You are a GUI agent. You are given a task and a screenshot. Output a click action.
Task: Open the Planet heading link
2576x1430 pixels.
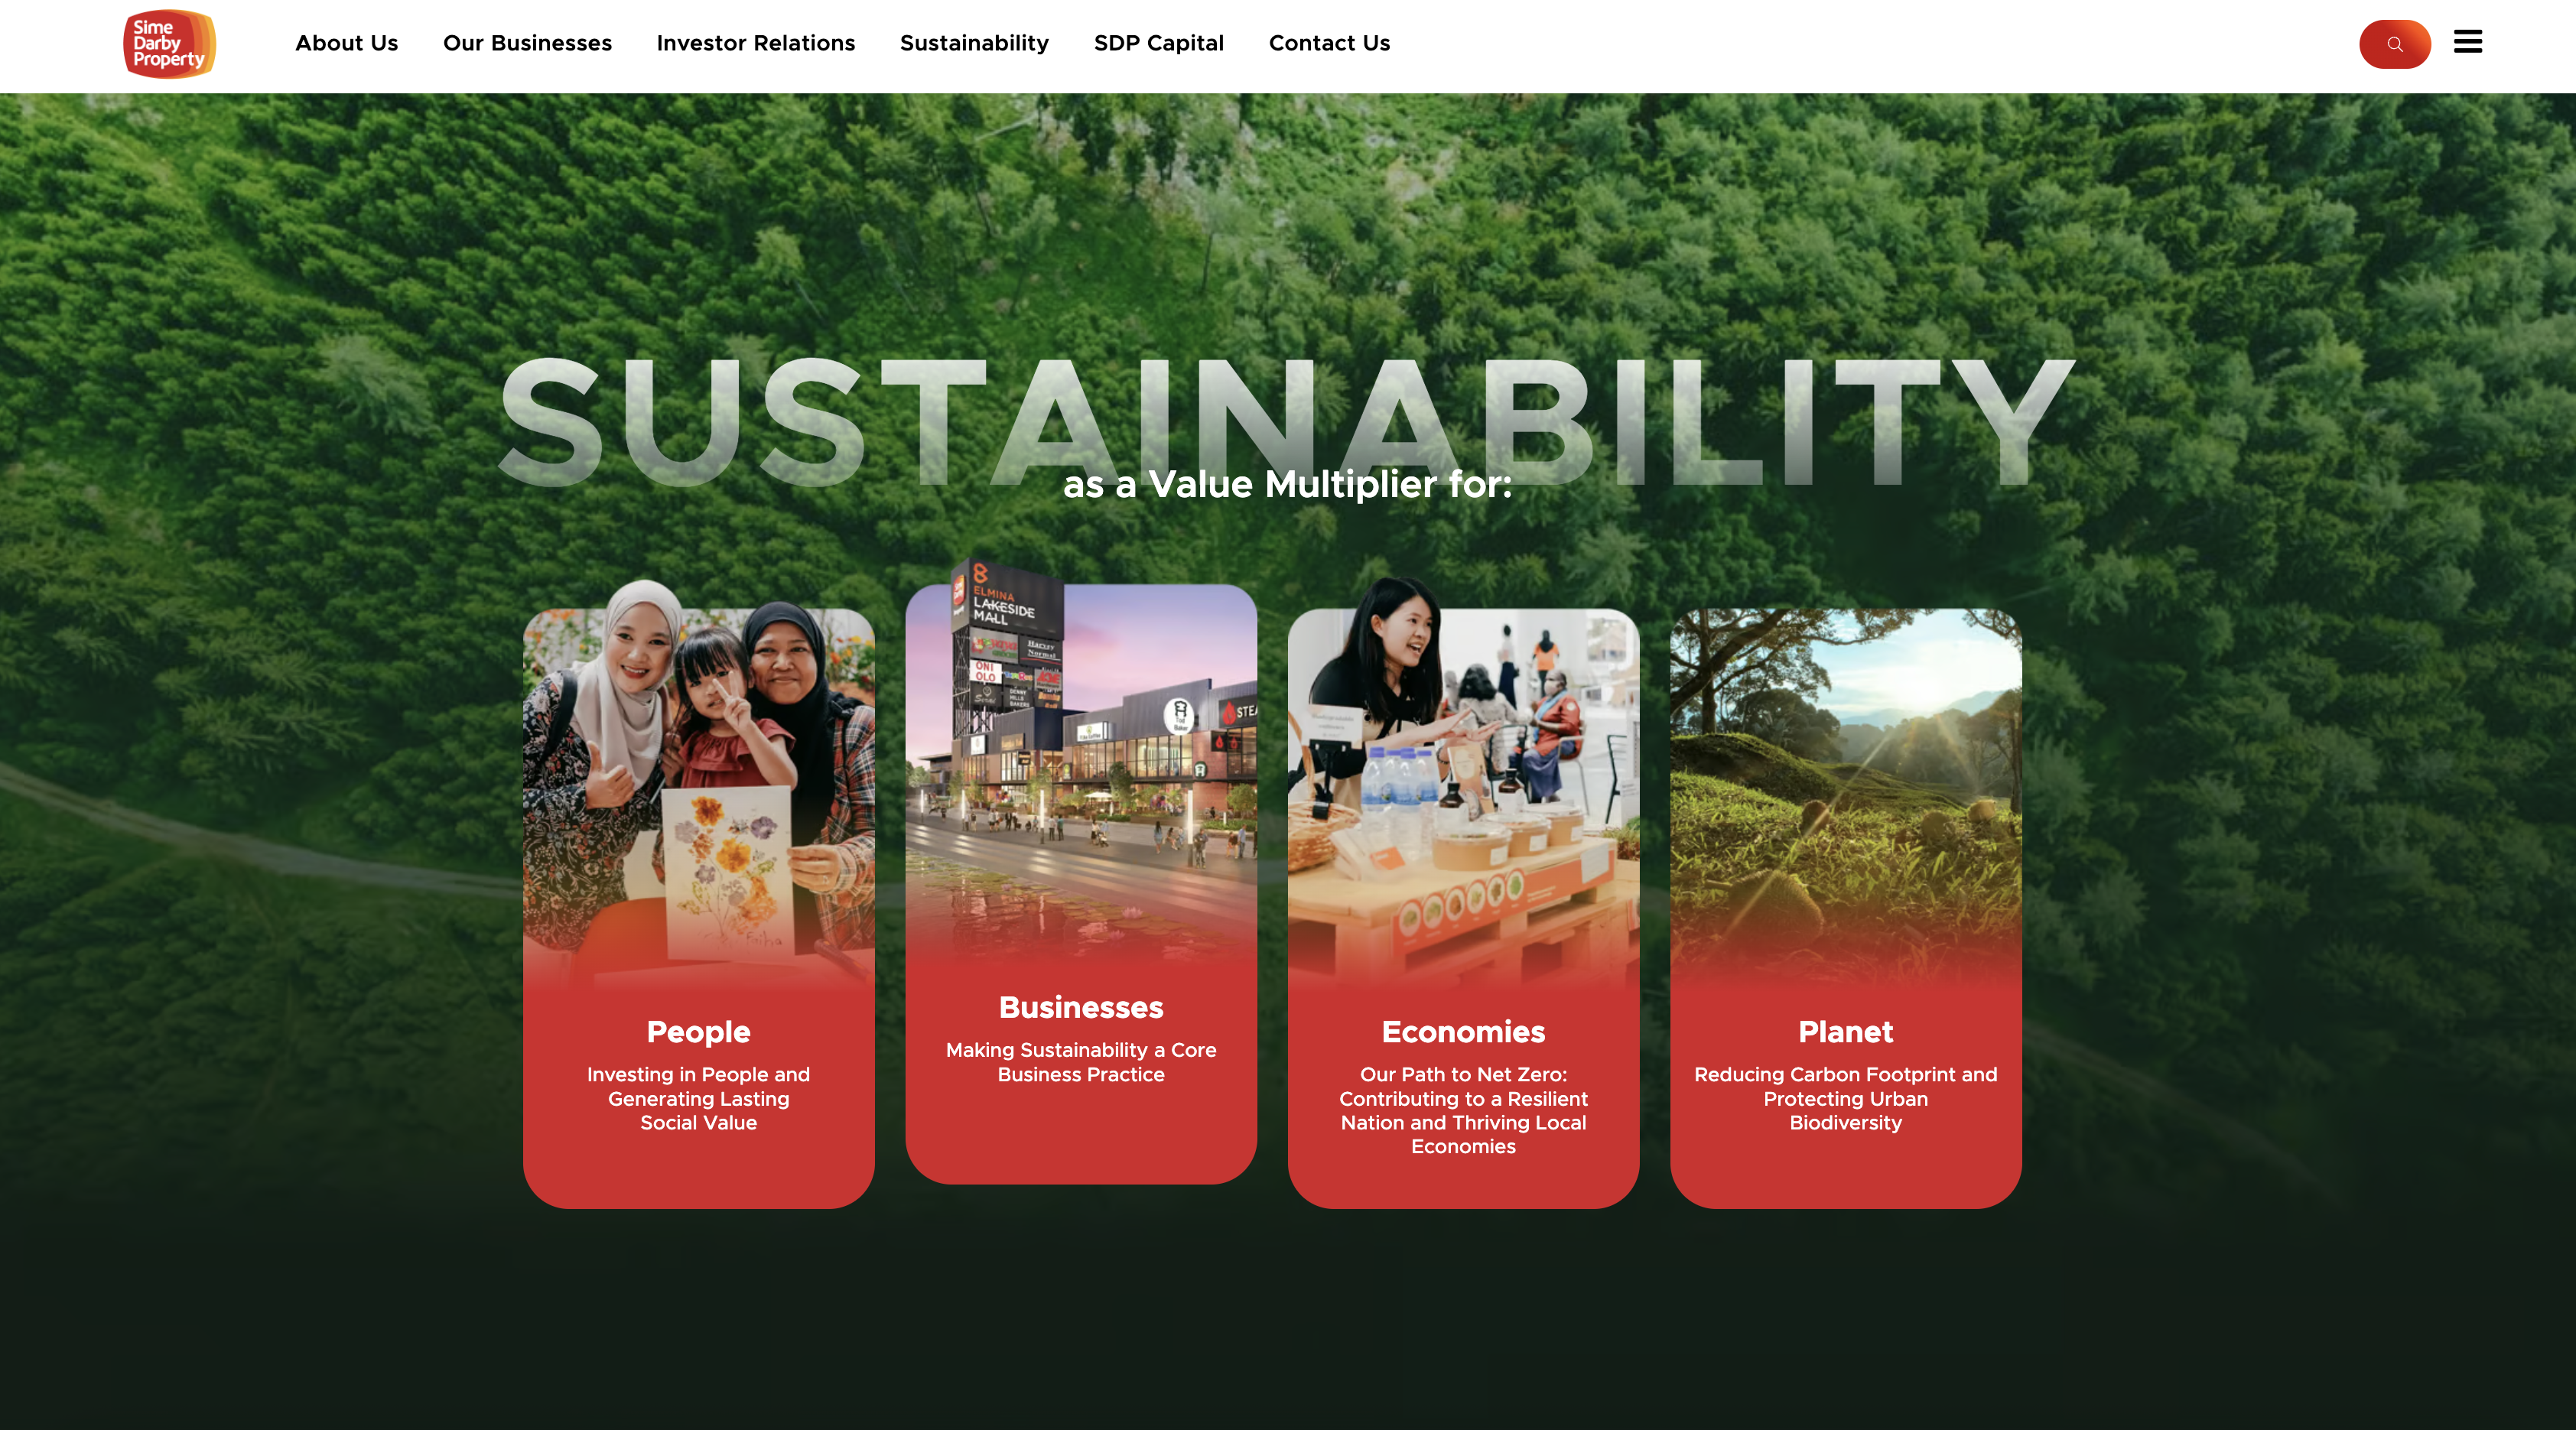(x=1845, y=1031)
